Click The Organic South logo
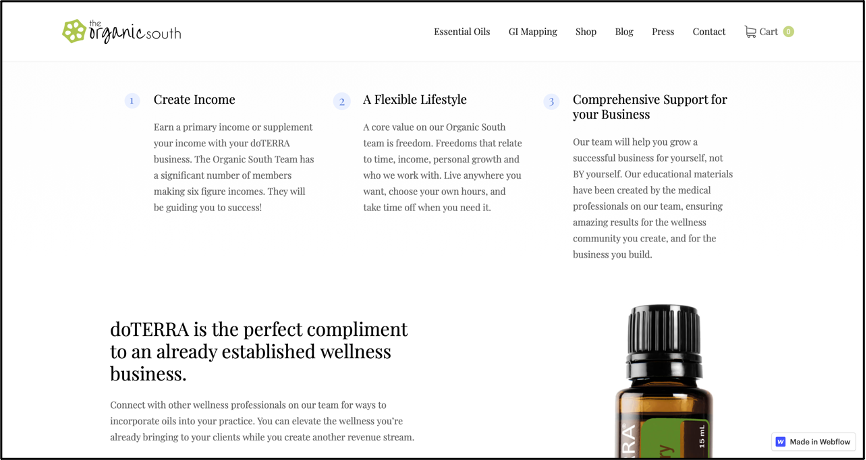Image resolution: width=866 pixels, height=460 pixels. [122, 31]
